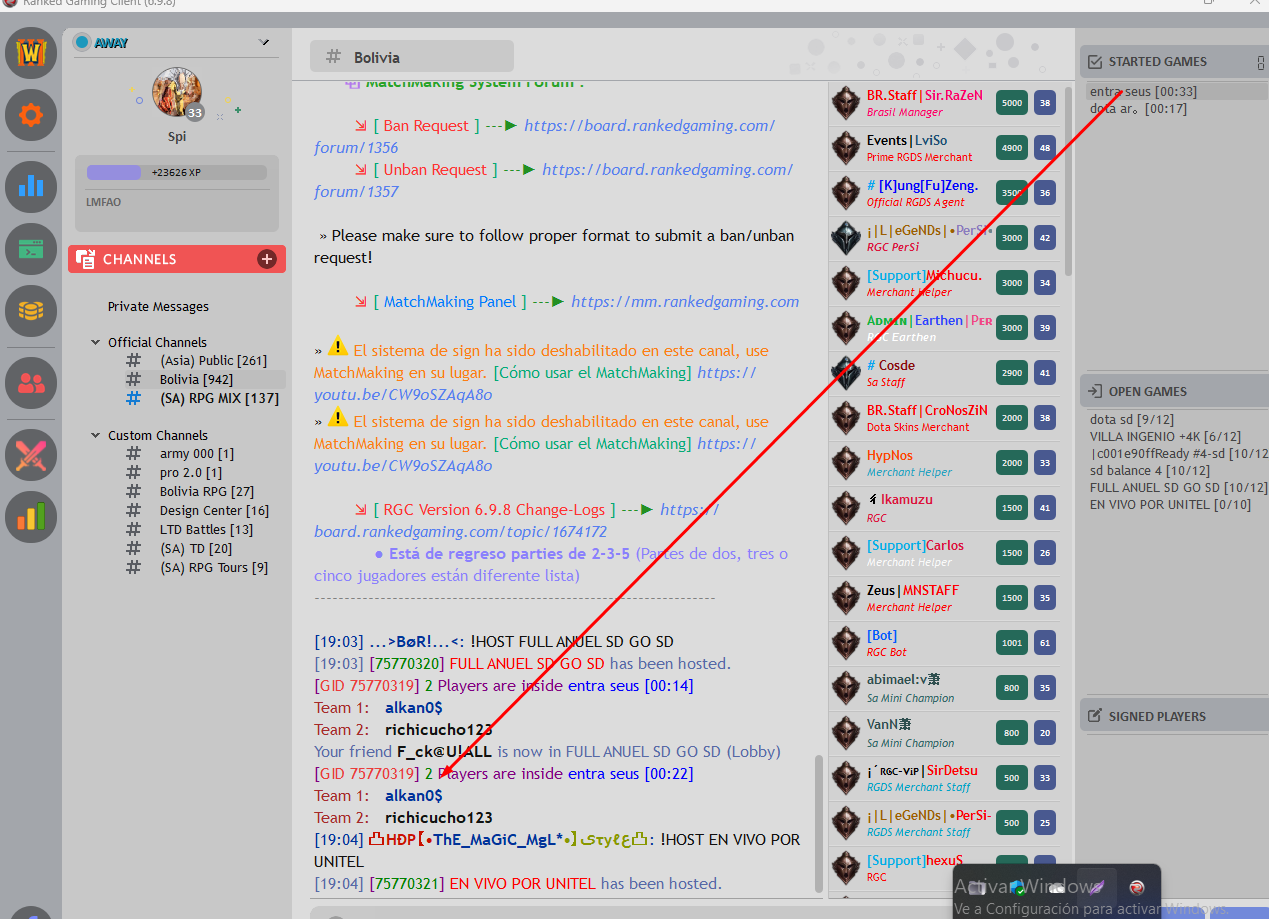Click the Zeus|MNSTAFF helmet avatar
This screenshot has width=1269, height=919.
tap(847, 598)
